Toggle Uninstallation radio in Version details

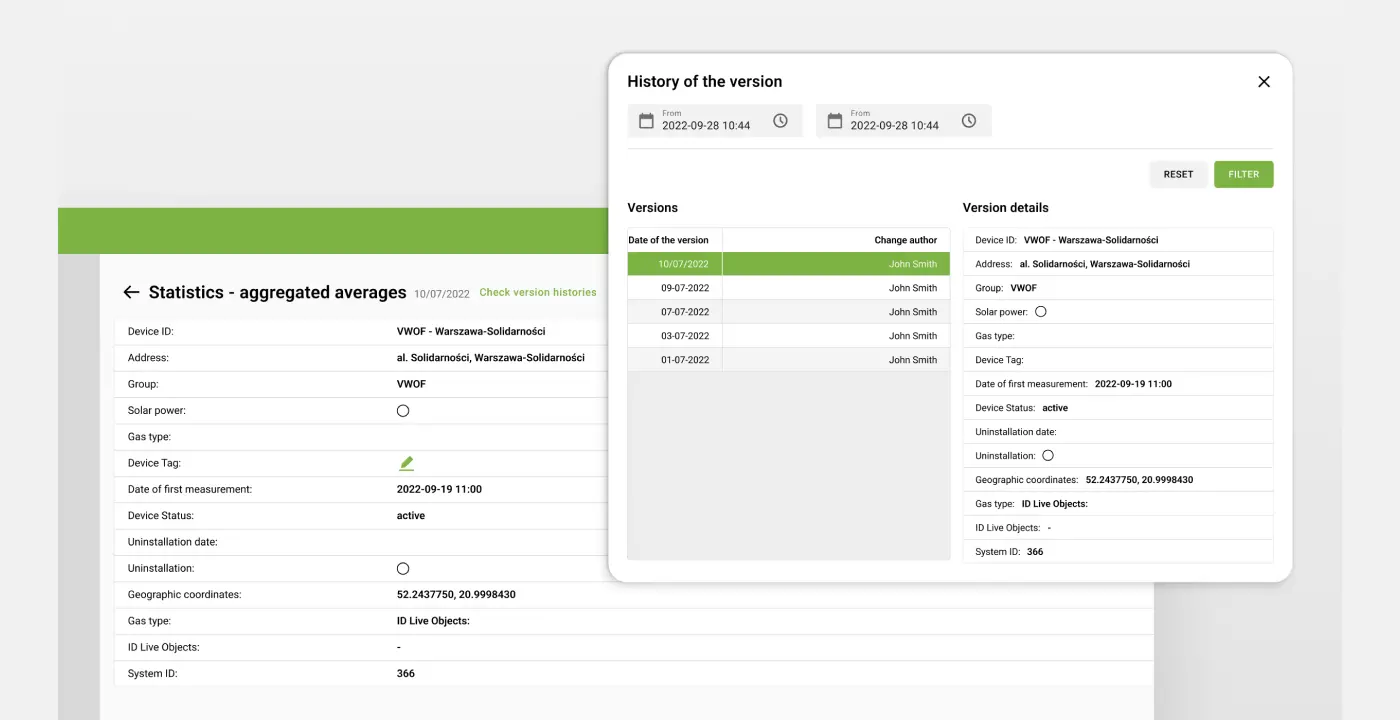tap(1048, 456)
